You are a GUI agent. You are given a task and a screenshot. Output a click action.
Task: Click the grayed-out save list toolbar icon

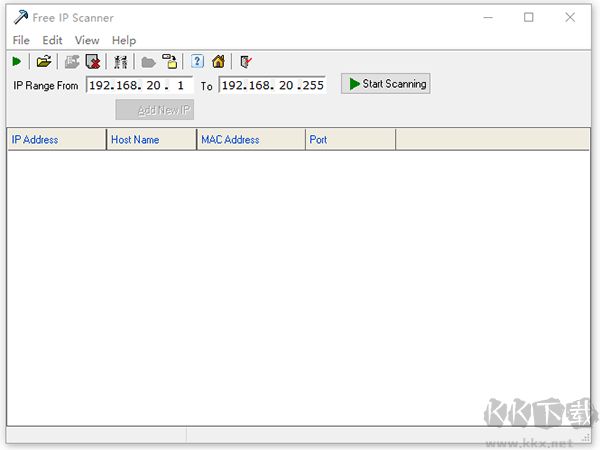(72, 62)
